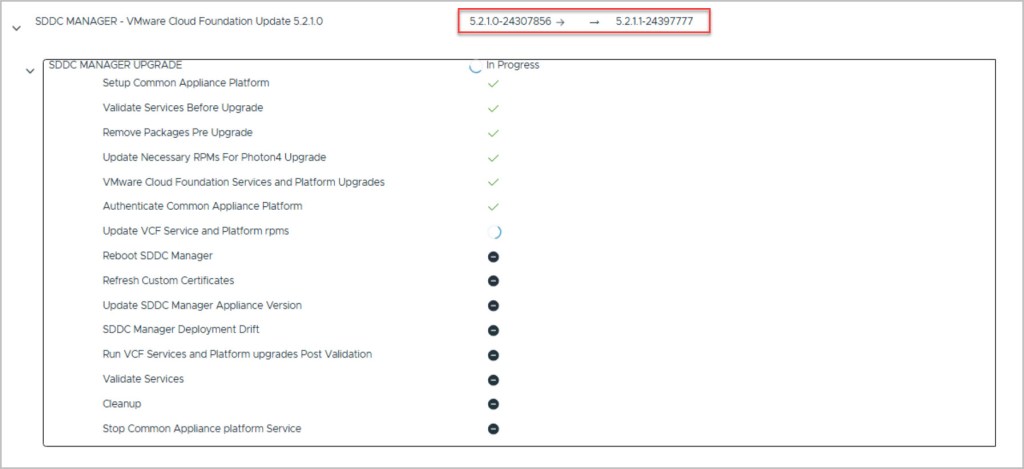1024x469 pixels.
Task: Click checkmark for Update Necessary RPMs step
Action: click(492, 157)
